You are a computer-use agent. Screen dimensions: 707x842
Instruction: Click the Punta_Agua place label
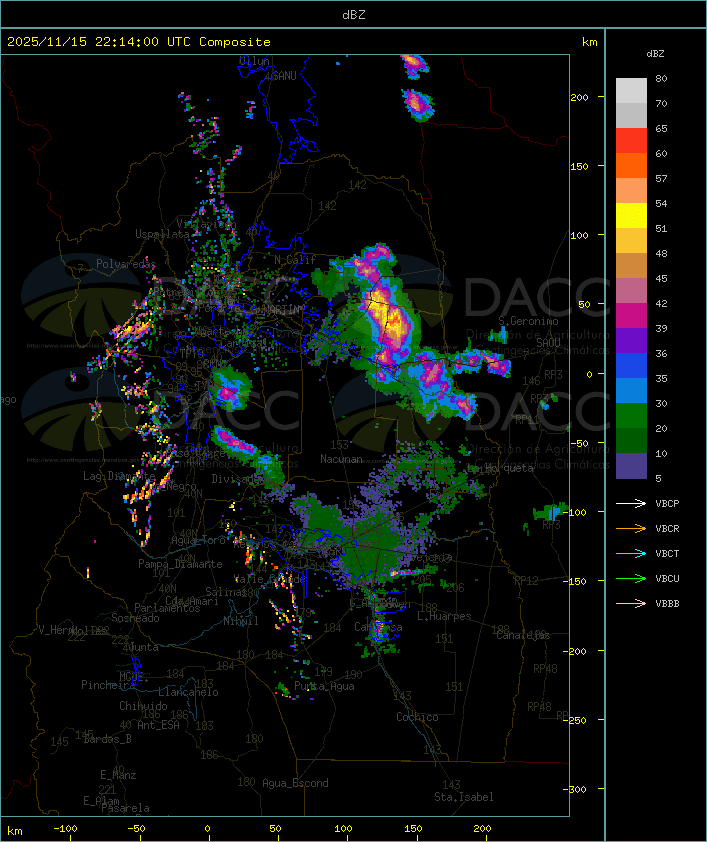[324, 686]
